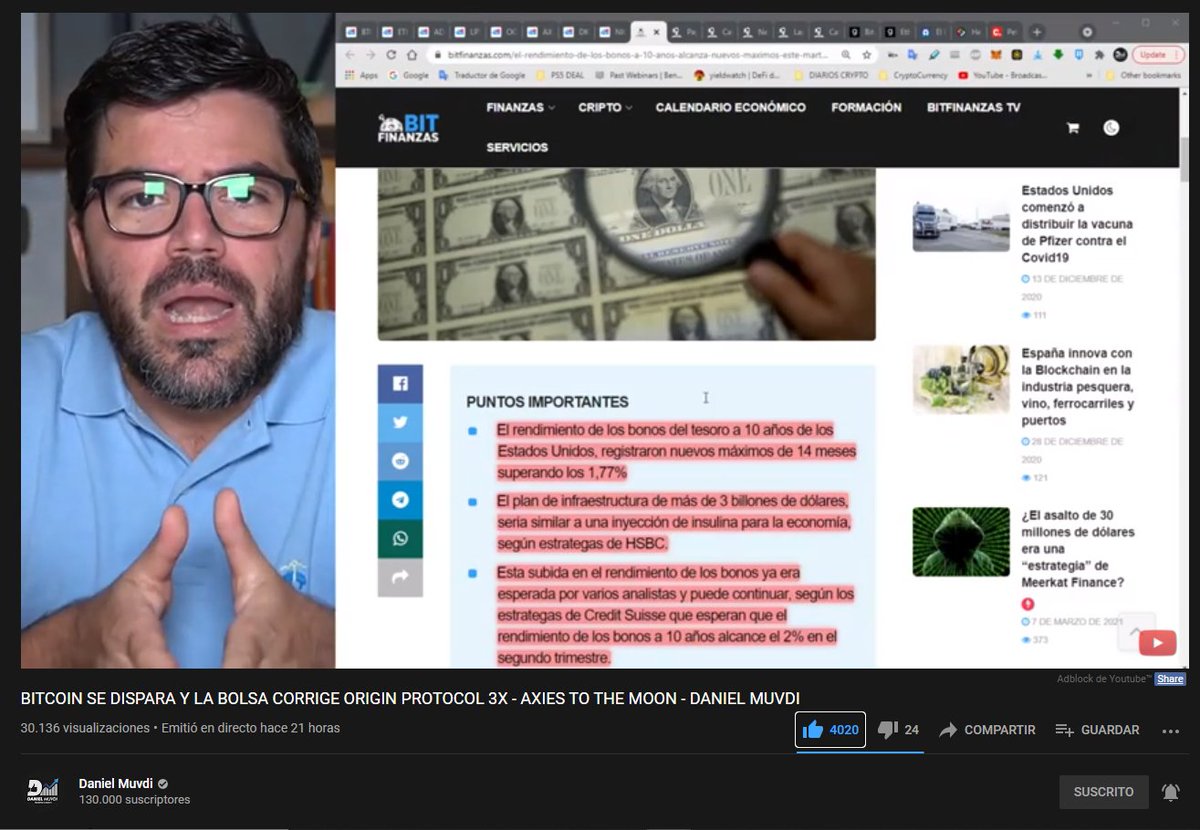
Task: Click the BitFinanzas site logo
Action: pos(408,127)
